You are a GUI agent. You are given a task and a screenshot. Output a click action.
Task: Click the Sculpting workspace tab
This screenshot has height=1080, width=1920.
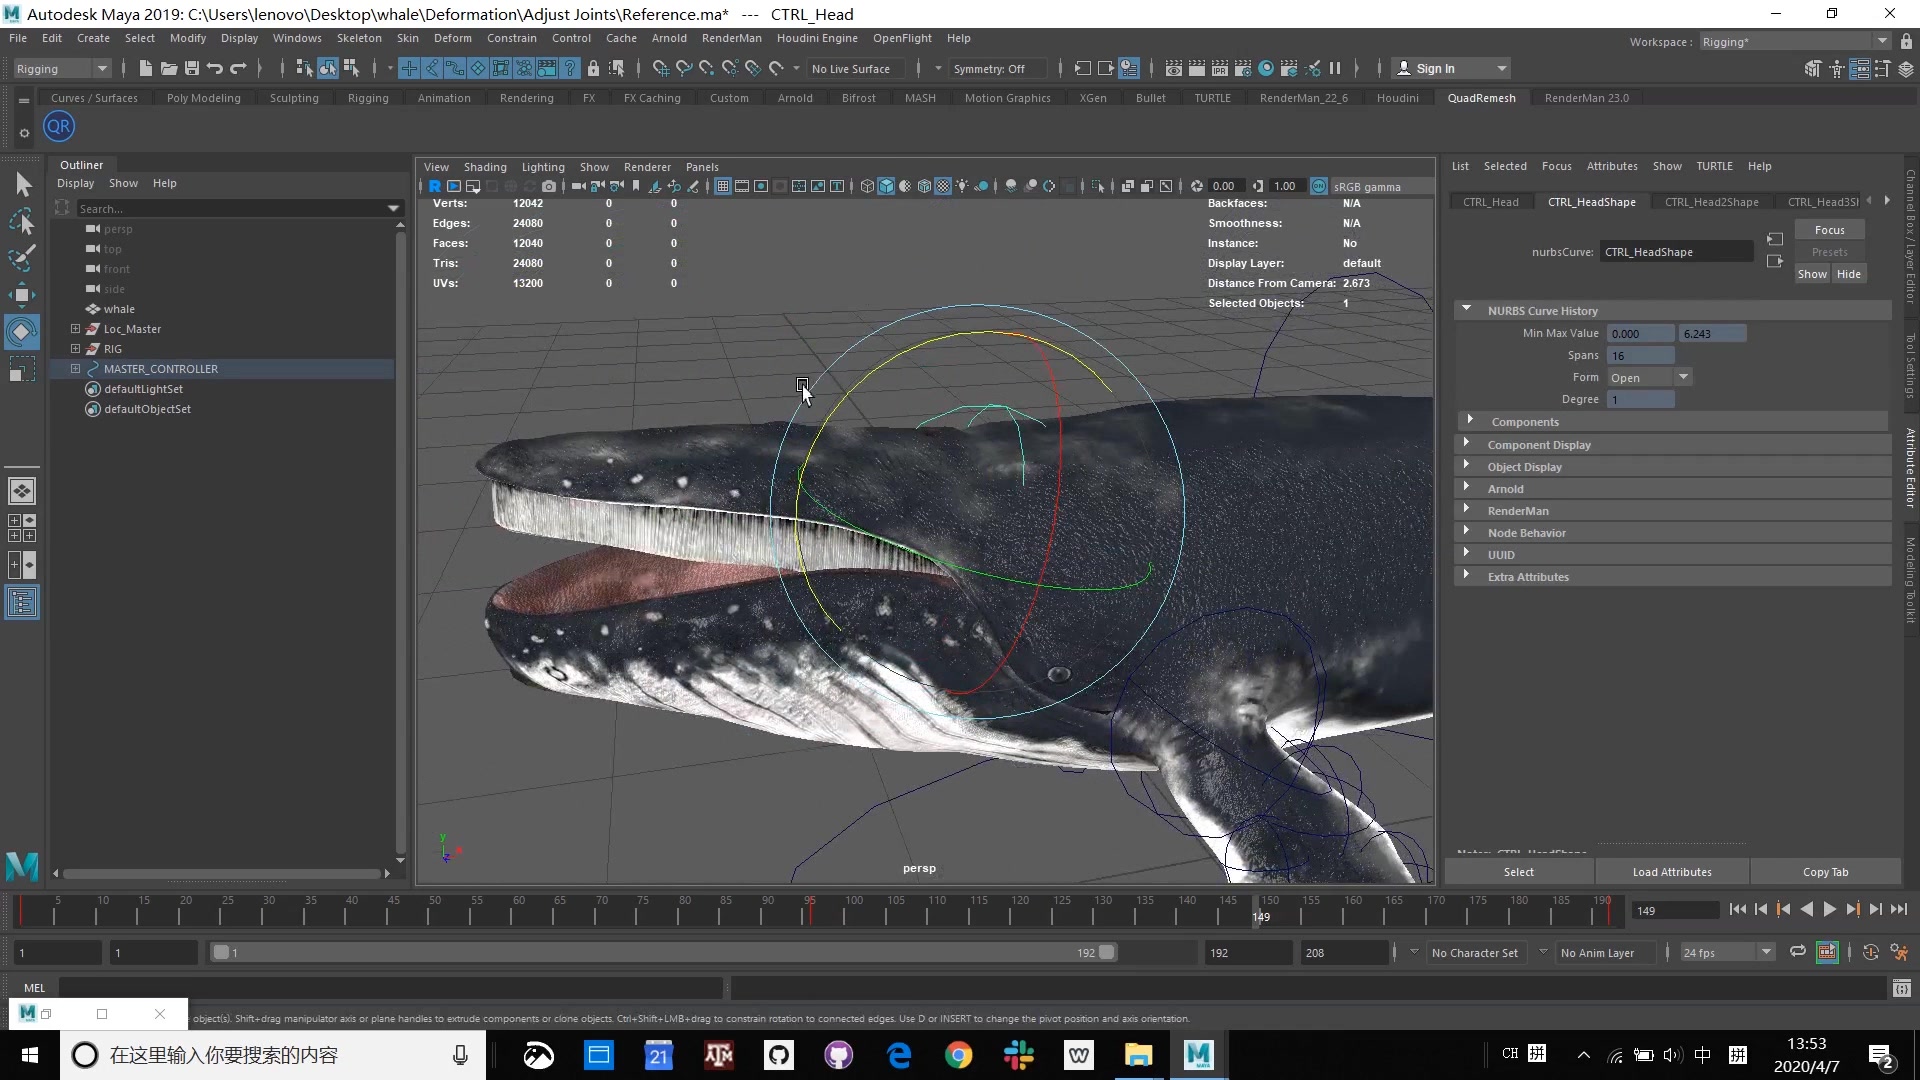click(x=294, y=98)
